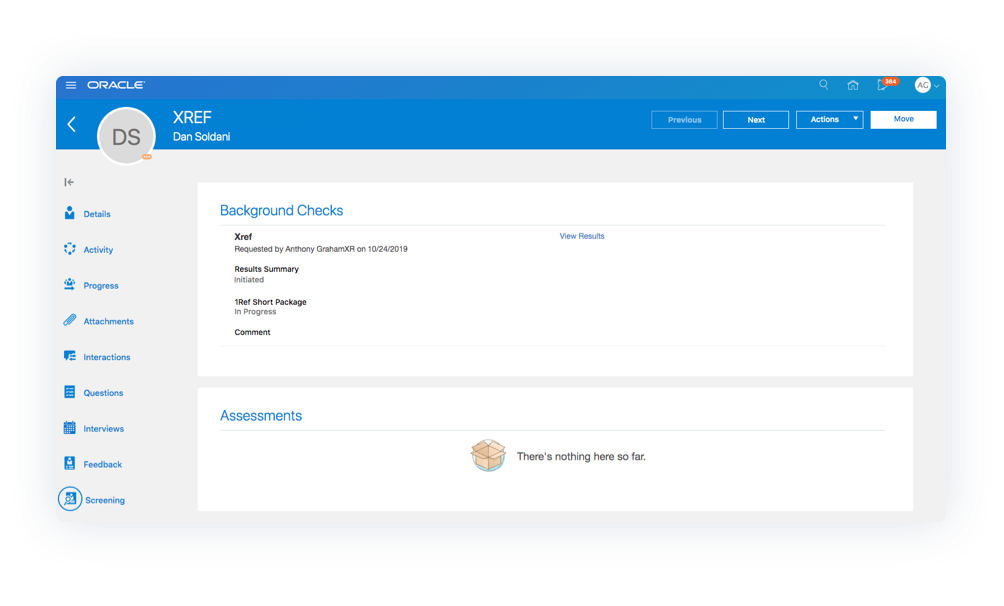Click the 1Ref Short Package label
The image size is (1004, 606).
[x=270, y=302]
